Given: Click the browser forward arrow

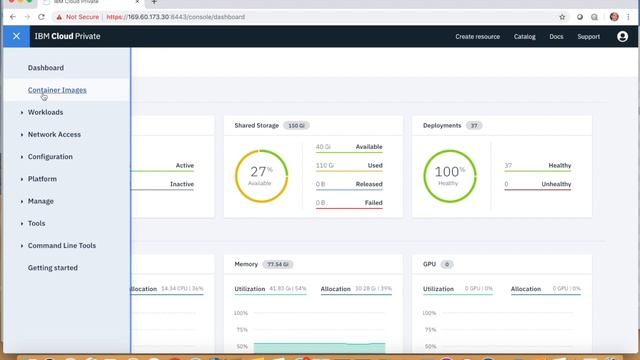Looking at the screenshot, I should [x=27, y=17].
